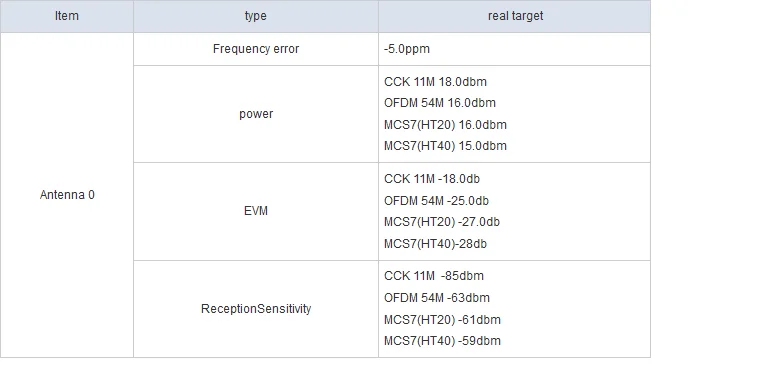760x367 pixels.
Task: Click CCK 11M -18.0db EVM value
Action: click(x=432, y=179)
